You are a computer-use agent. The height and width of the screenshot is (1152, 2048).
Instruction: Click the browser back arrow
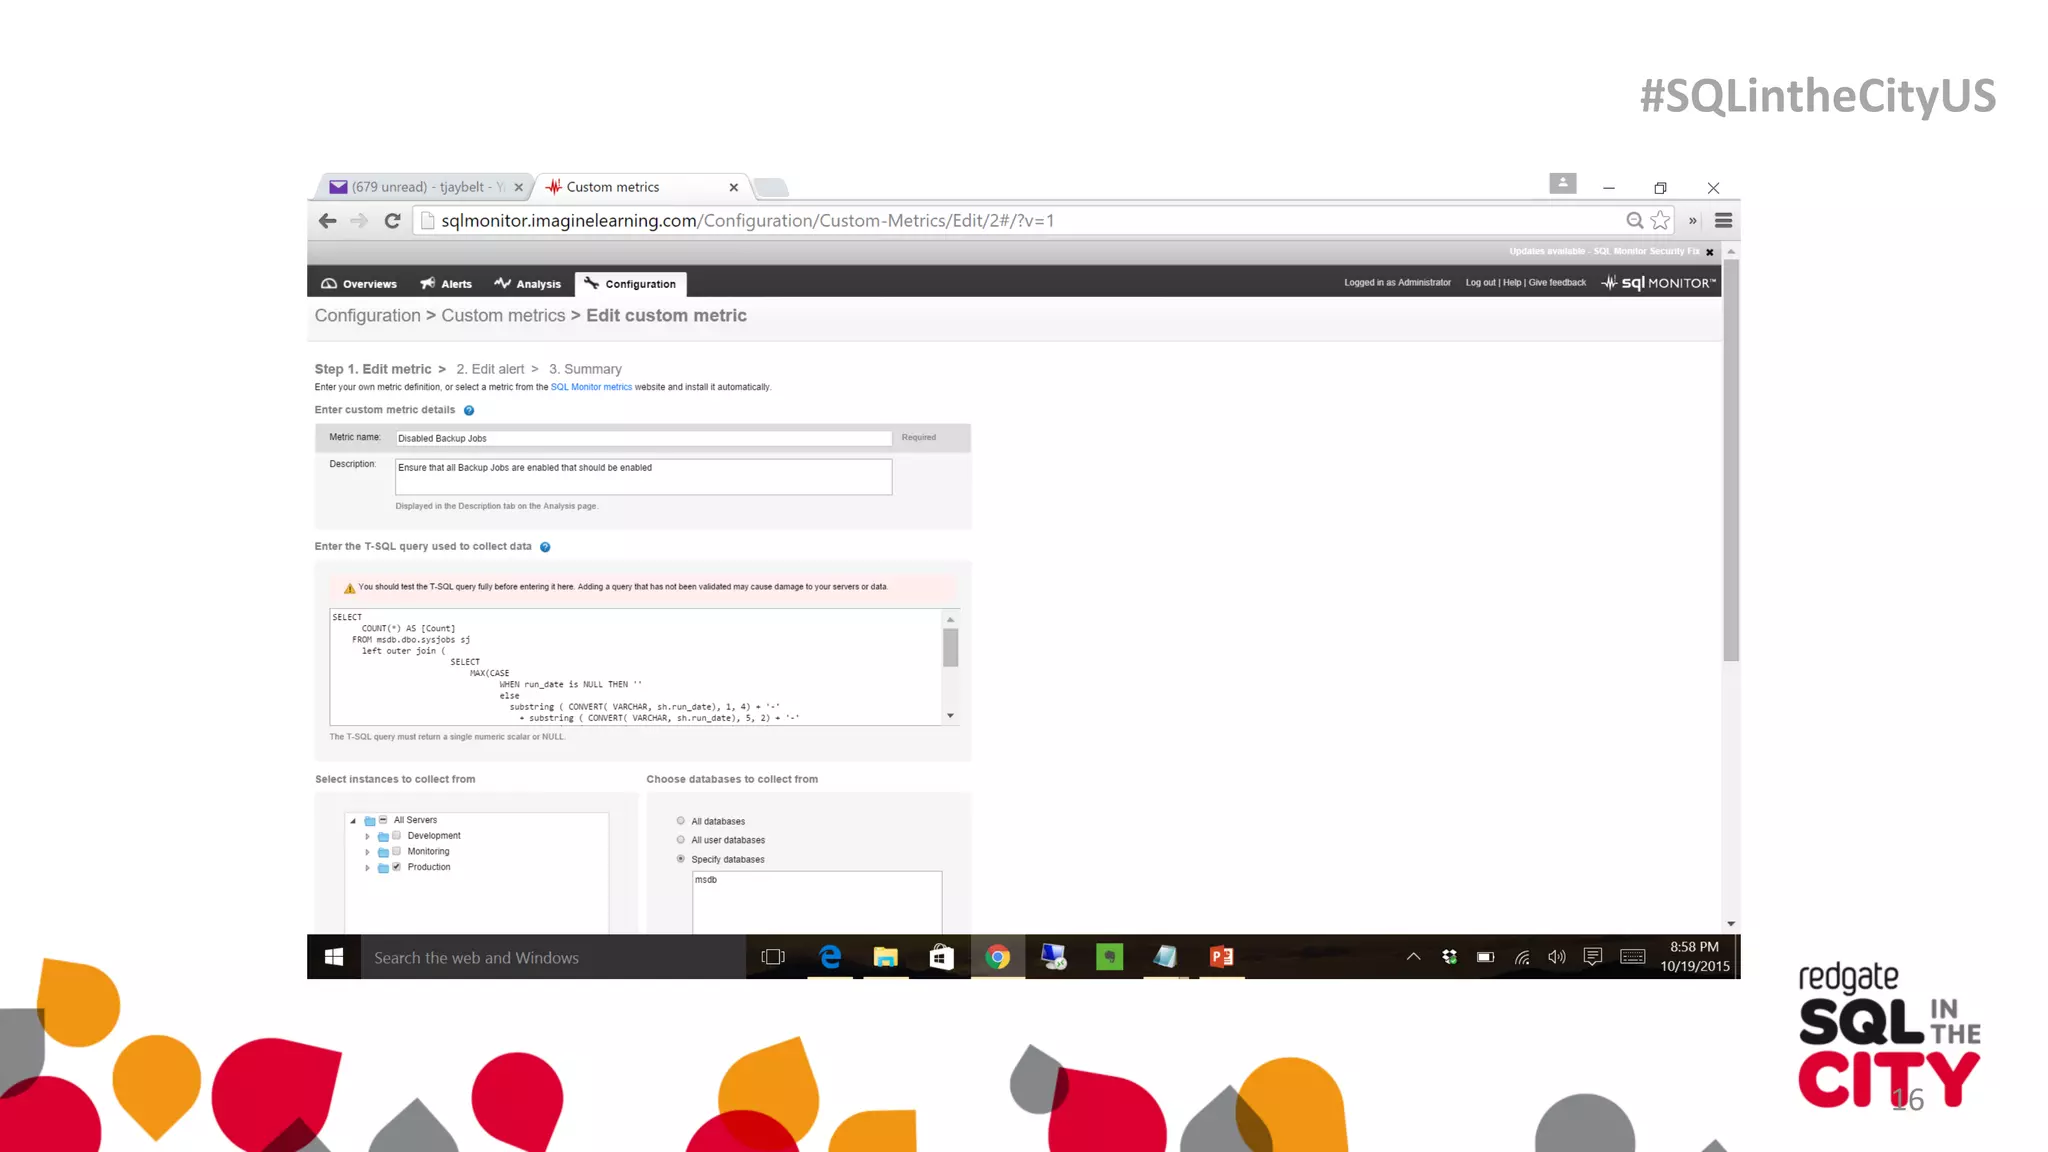pos(327,221)
